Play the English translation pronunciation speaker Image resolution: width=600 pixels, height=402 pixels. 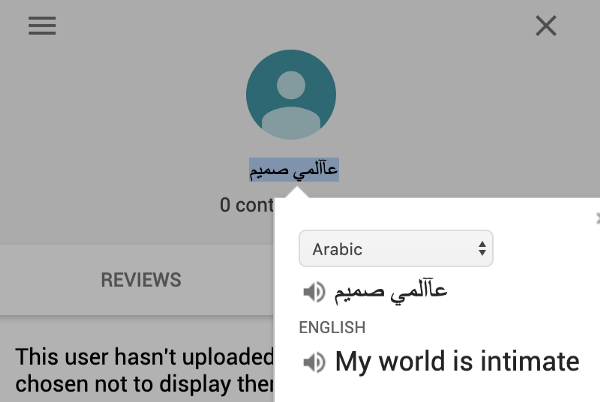pyautogui.click(x=314, y=362)
